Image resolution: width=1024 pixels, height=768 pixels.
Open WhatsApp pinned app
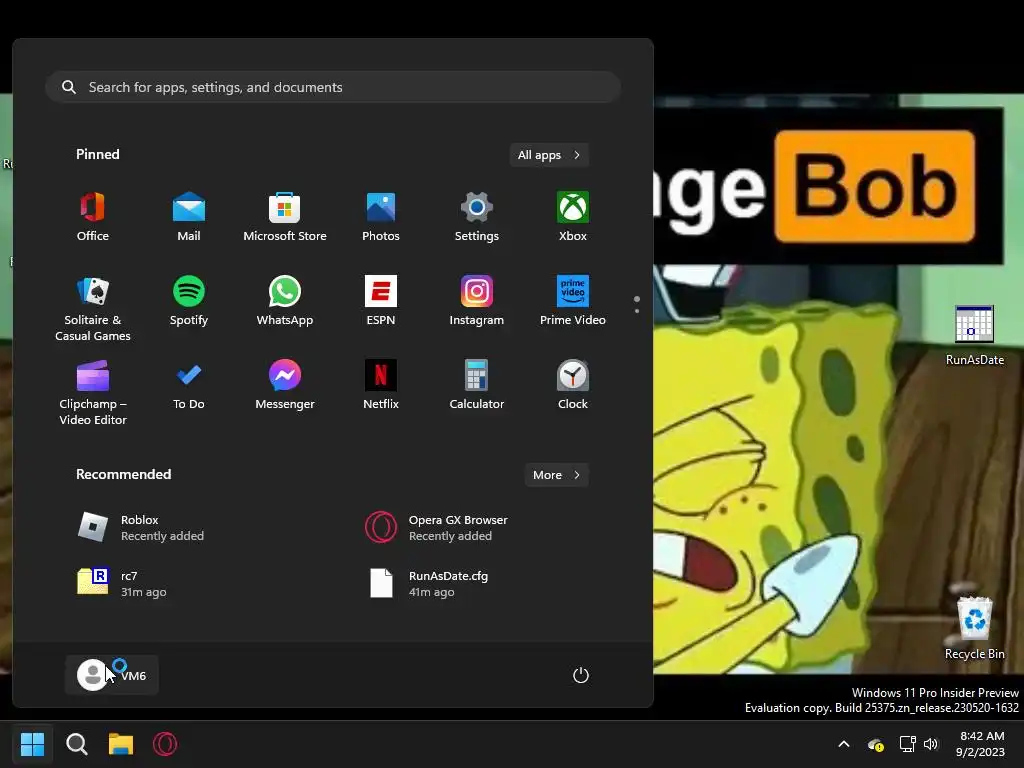(x=285, y=301)
